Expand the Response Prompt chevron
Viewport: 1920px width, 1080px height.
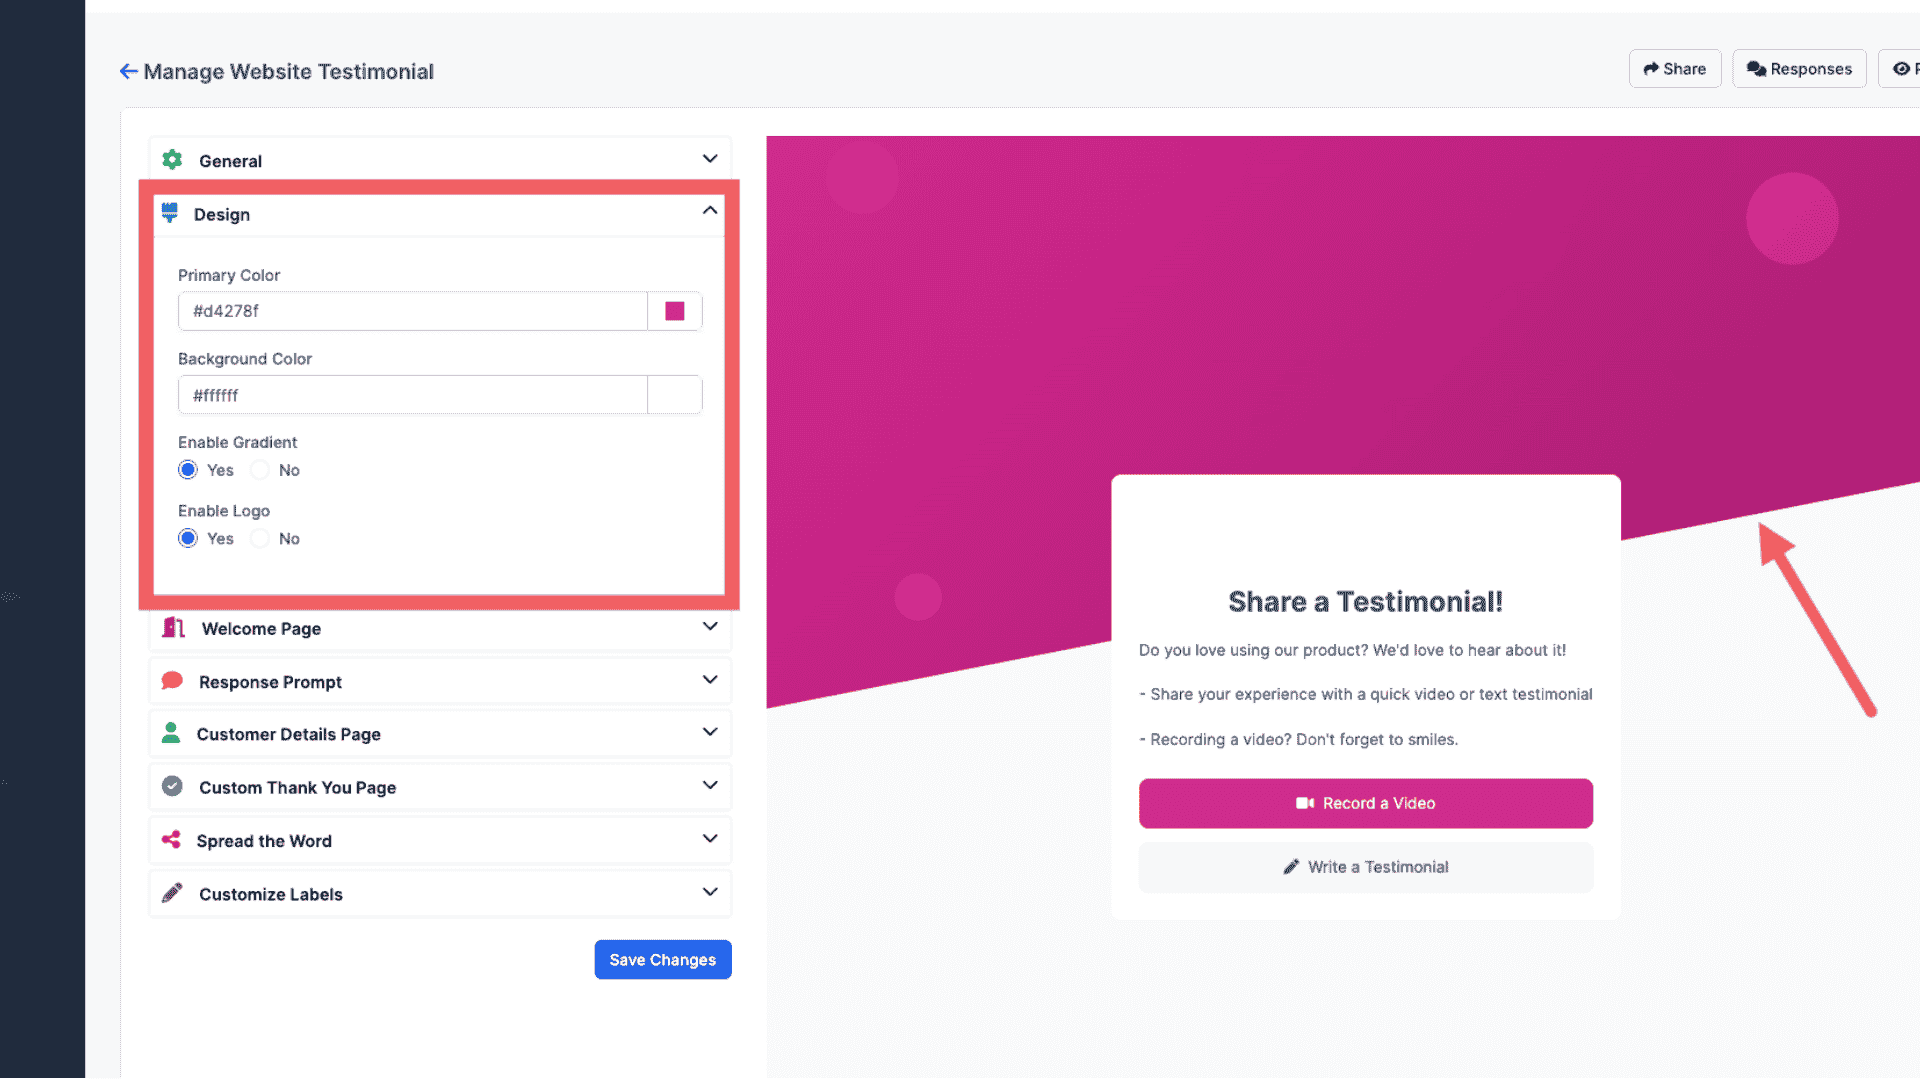pos(710,680)
